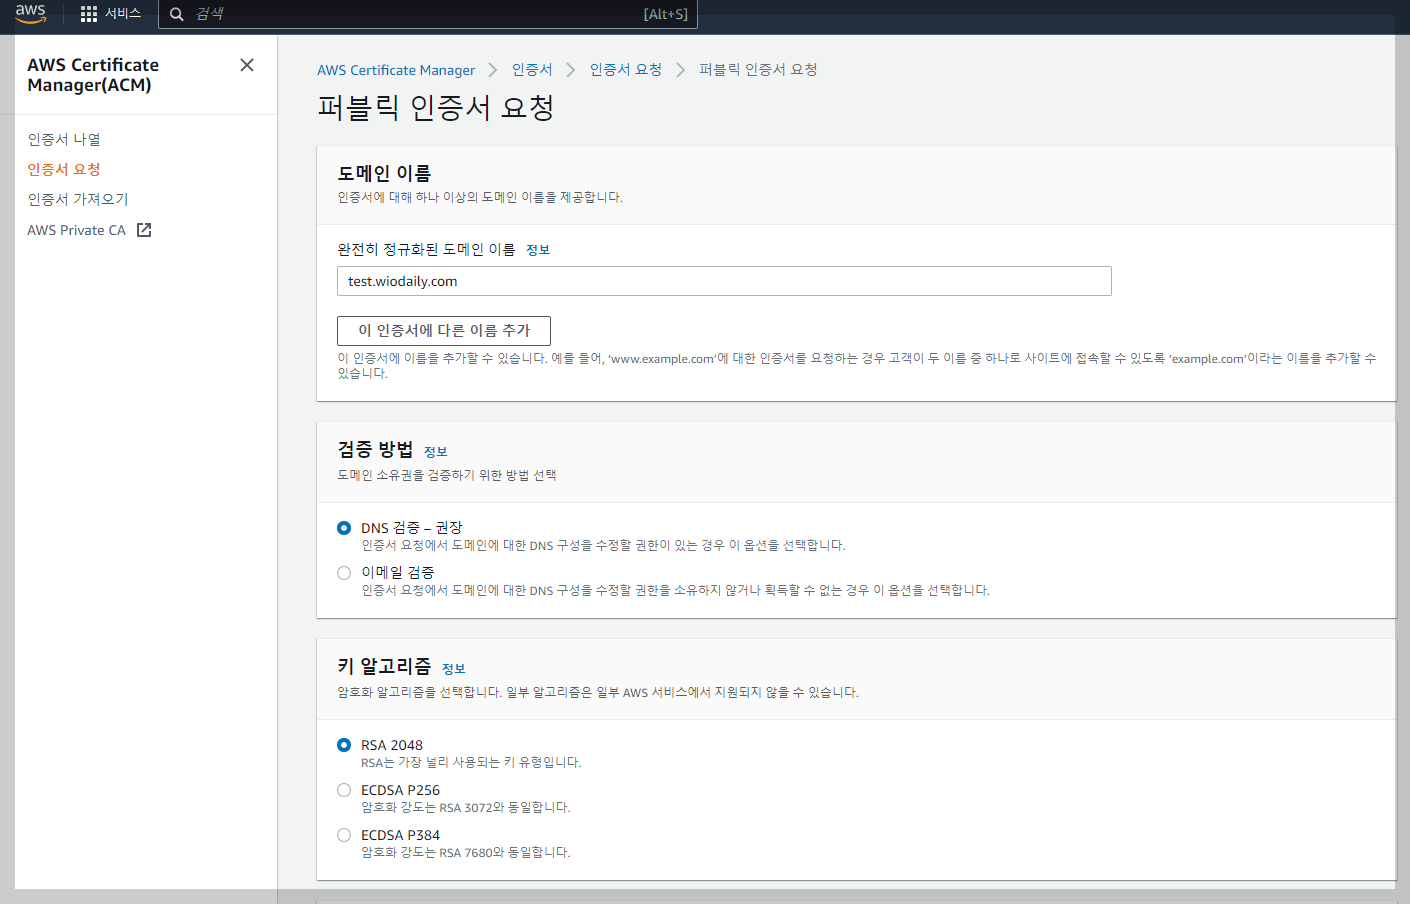Go to 인증서 나열 in the sidebar
1410x904 pixels.
click(x=64, y=139)
